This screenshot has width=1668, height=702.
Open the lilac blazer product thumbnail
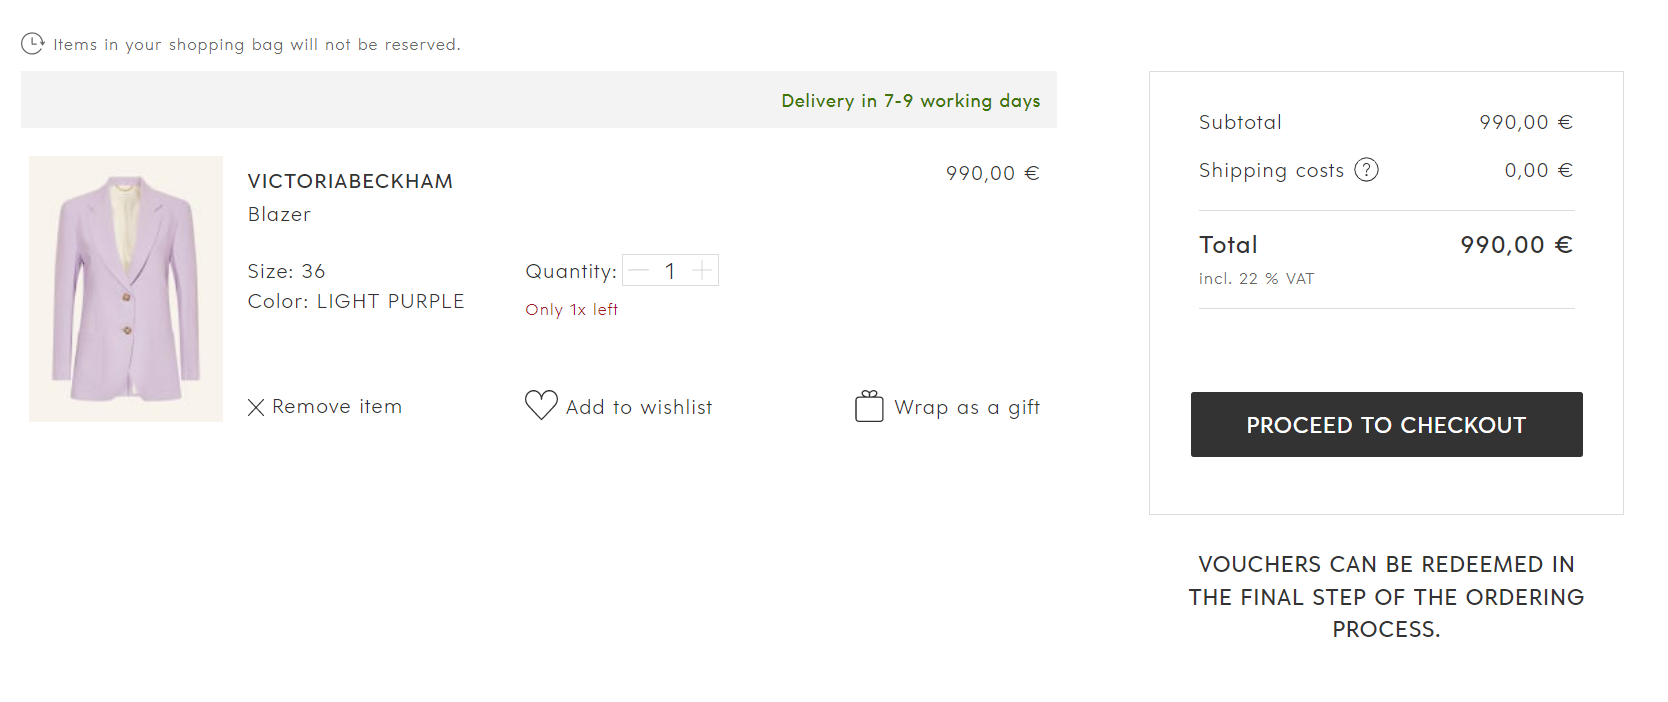coord(126,289)
